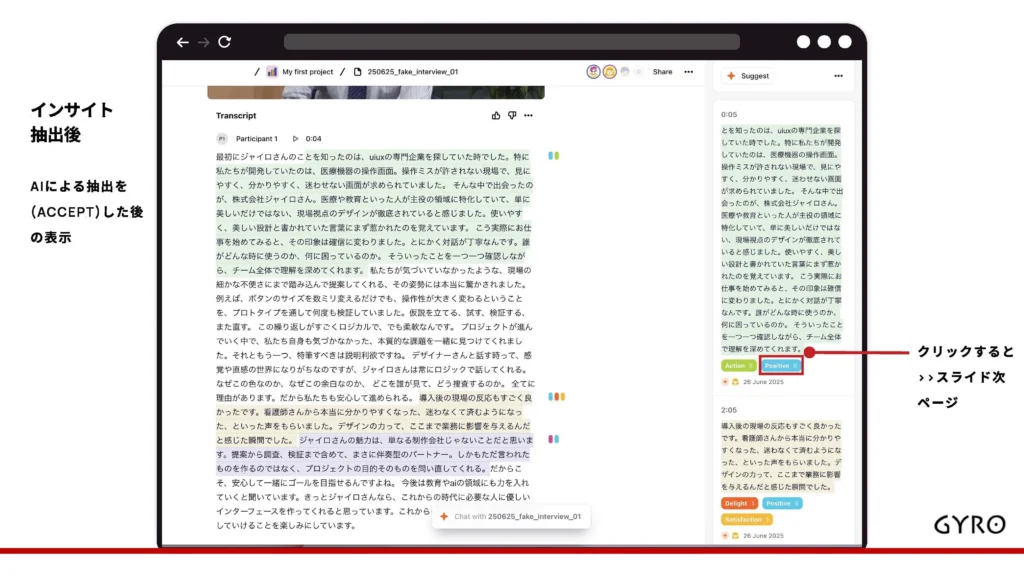Select the yellow Satisfaction tag
1024x576 pixels.
coord(746,519)
